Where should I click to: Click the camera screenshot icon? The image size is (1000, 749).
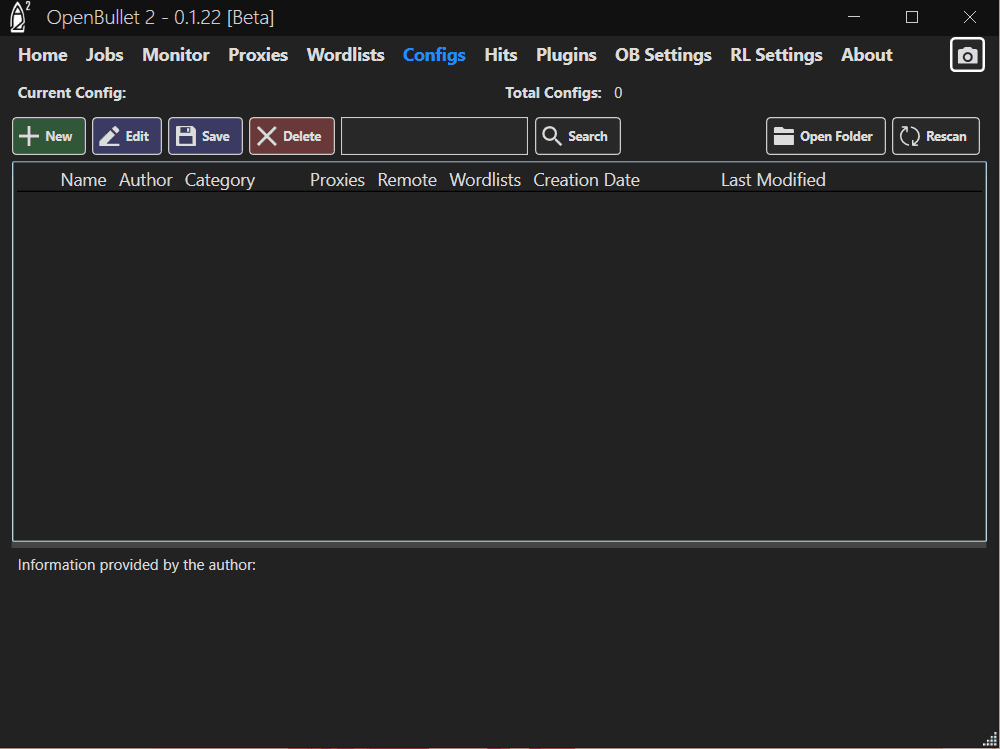click(966, 55)
